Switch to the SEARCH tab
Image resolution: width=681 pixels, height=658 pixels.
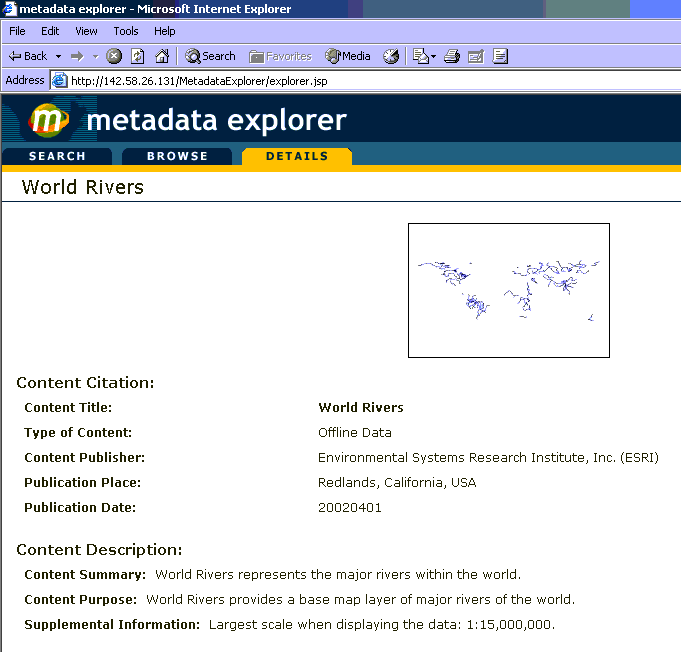tap(57, 156)
